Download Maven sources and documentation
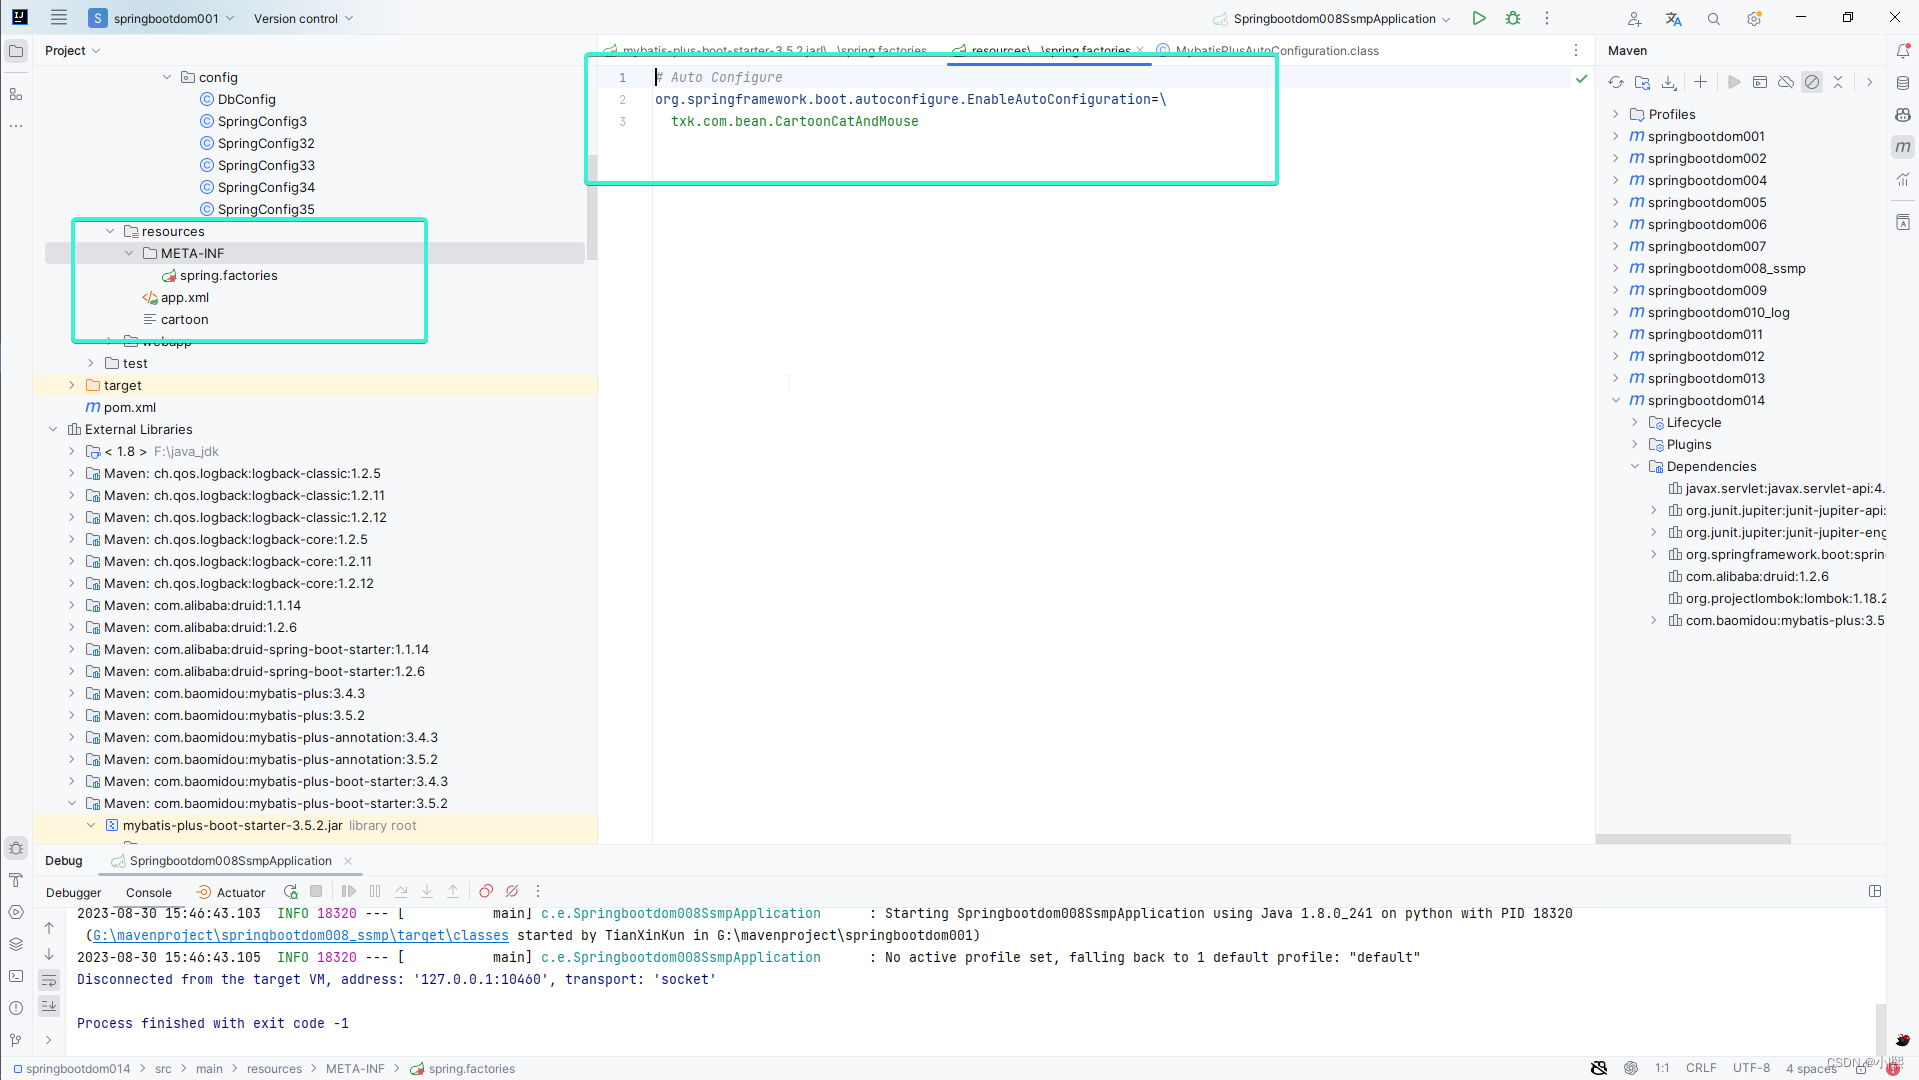The height and width of the screenshot is (1080, 1919). pyautogui.click(x=1669, y=82)
